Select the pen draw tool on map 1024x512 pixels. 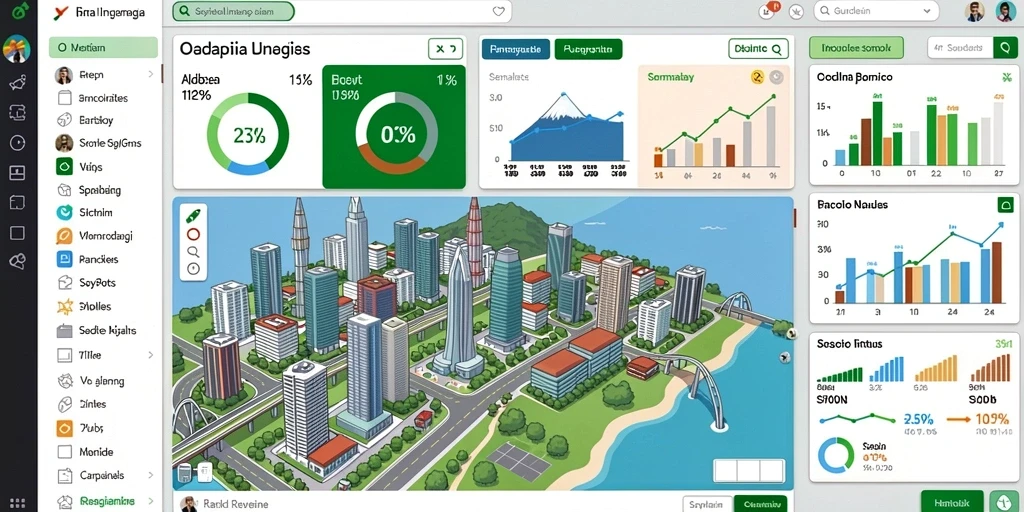[193, 216]
